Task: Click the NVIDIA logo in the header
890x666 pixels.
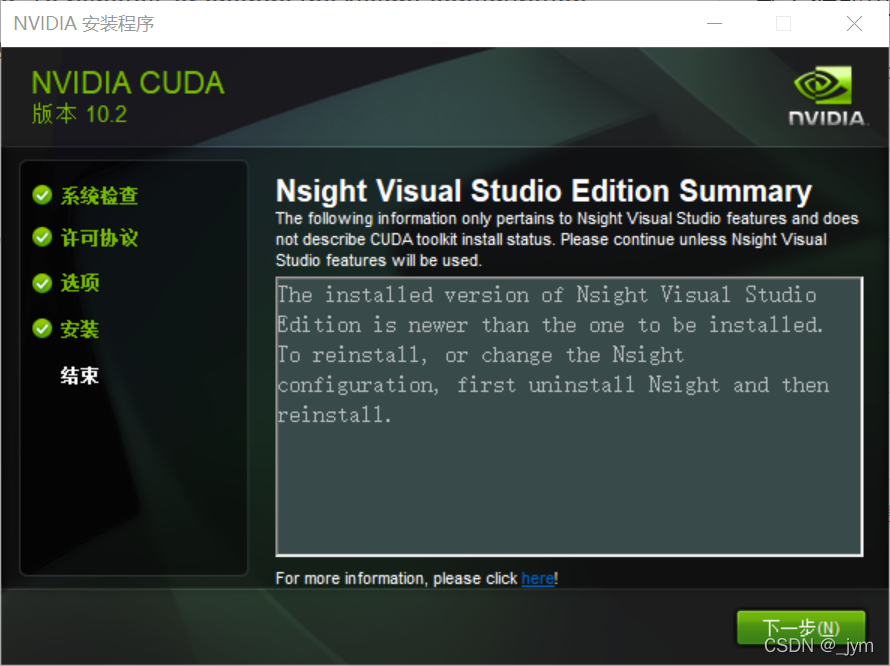Action: (x=828, y=95)
